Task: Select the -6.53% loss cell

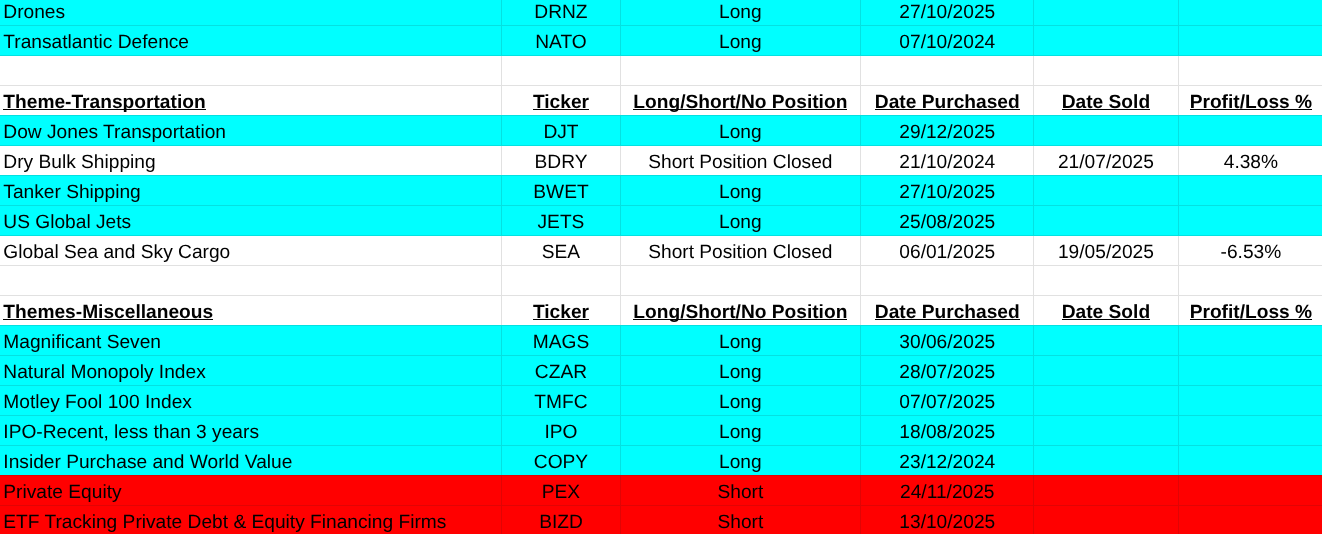Action: 1250,252
